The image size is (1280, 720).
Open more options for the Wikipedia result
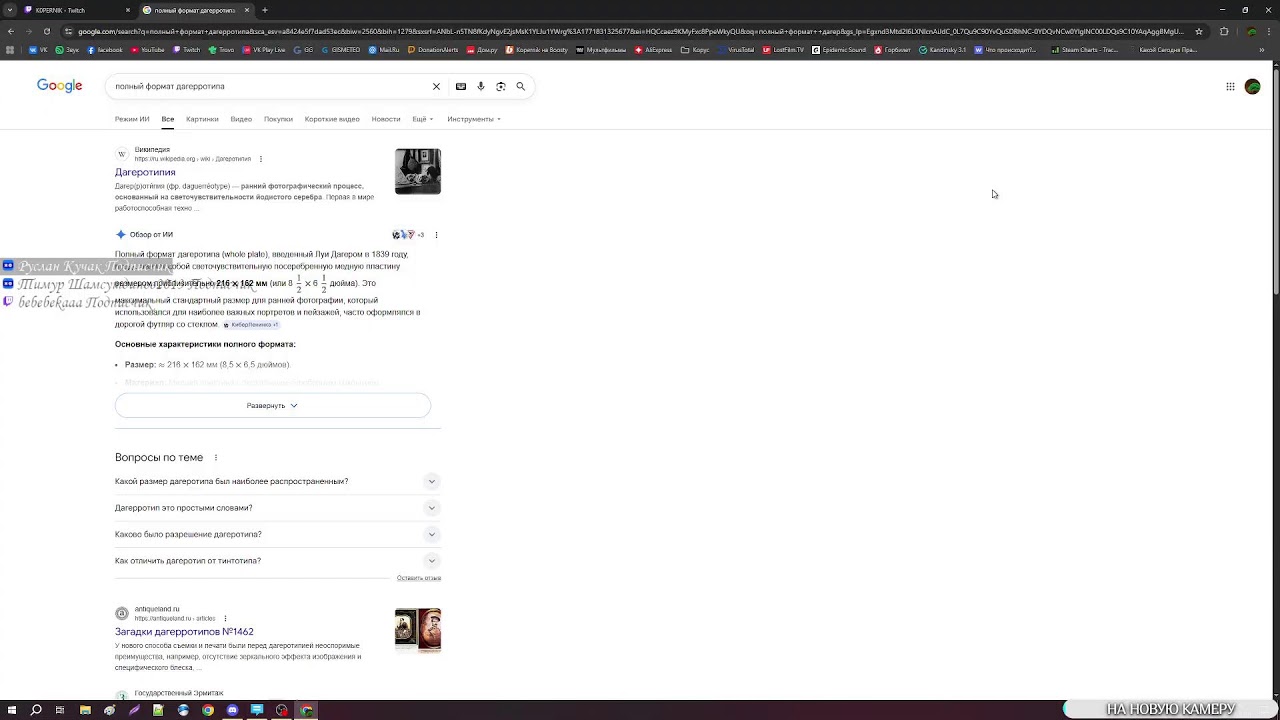(261, 159)
